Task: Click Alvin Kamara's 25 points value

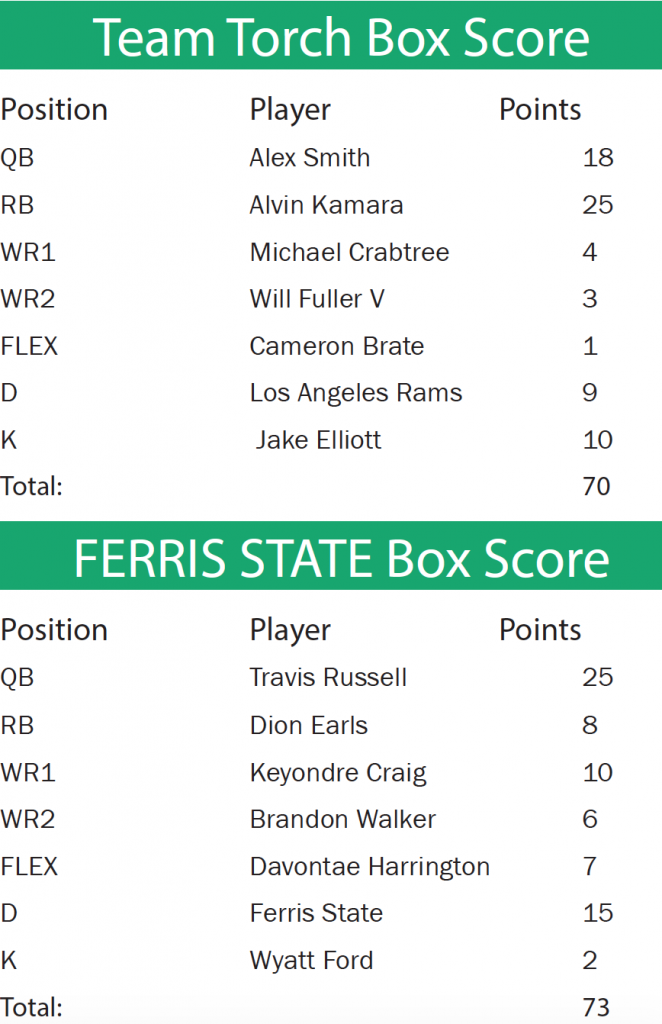Action: (x=597, y=205)
